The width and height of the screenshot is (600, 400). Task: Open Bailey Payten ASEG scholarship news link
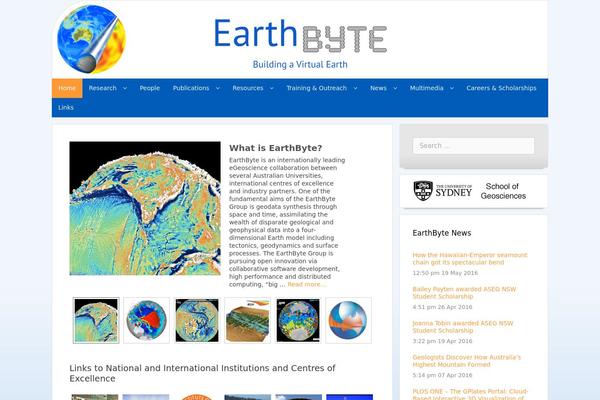coord(464,293)
